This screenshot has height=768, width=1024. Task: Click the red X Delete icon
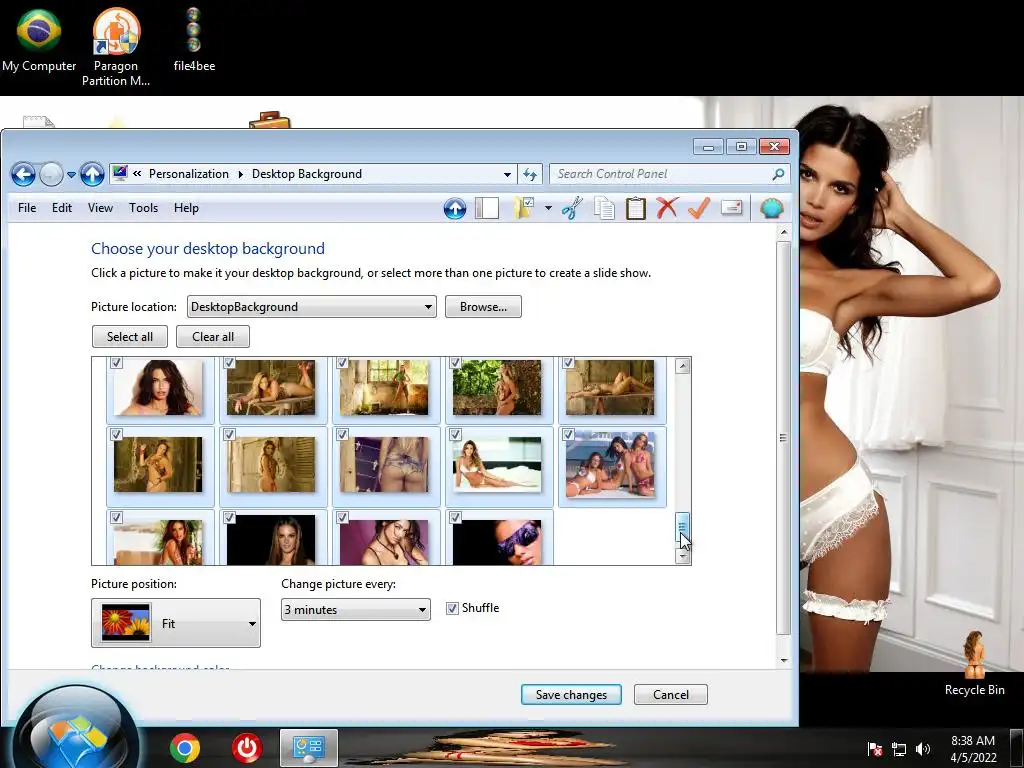click(x=667, y=208)
